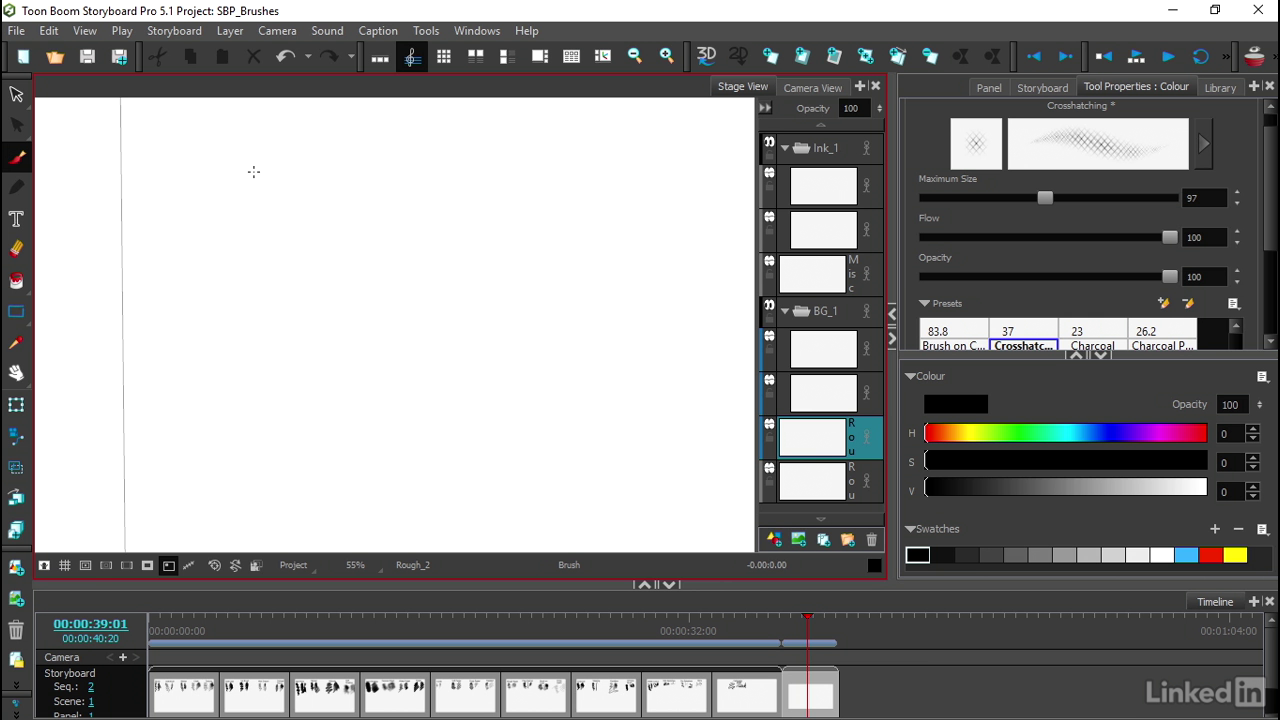Open the File menu

pos(17,31)
